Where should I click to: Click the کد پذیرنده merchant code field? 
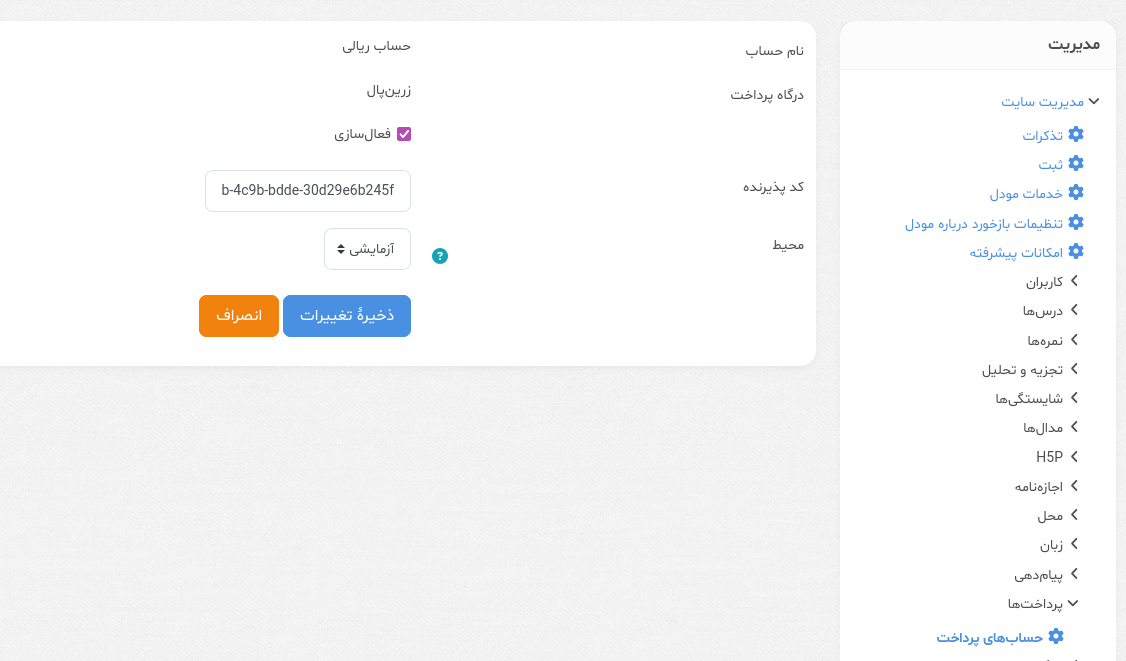pos(308,191)
